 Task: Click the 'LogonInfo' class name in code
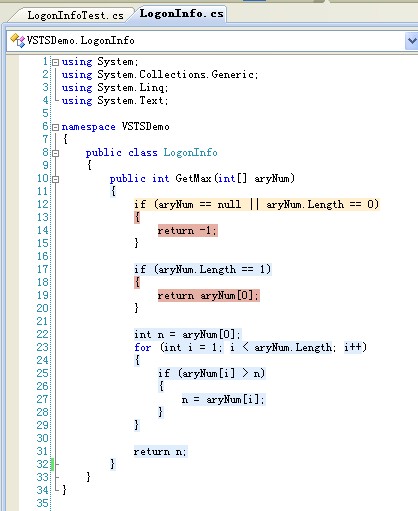190,153
